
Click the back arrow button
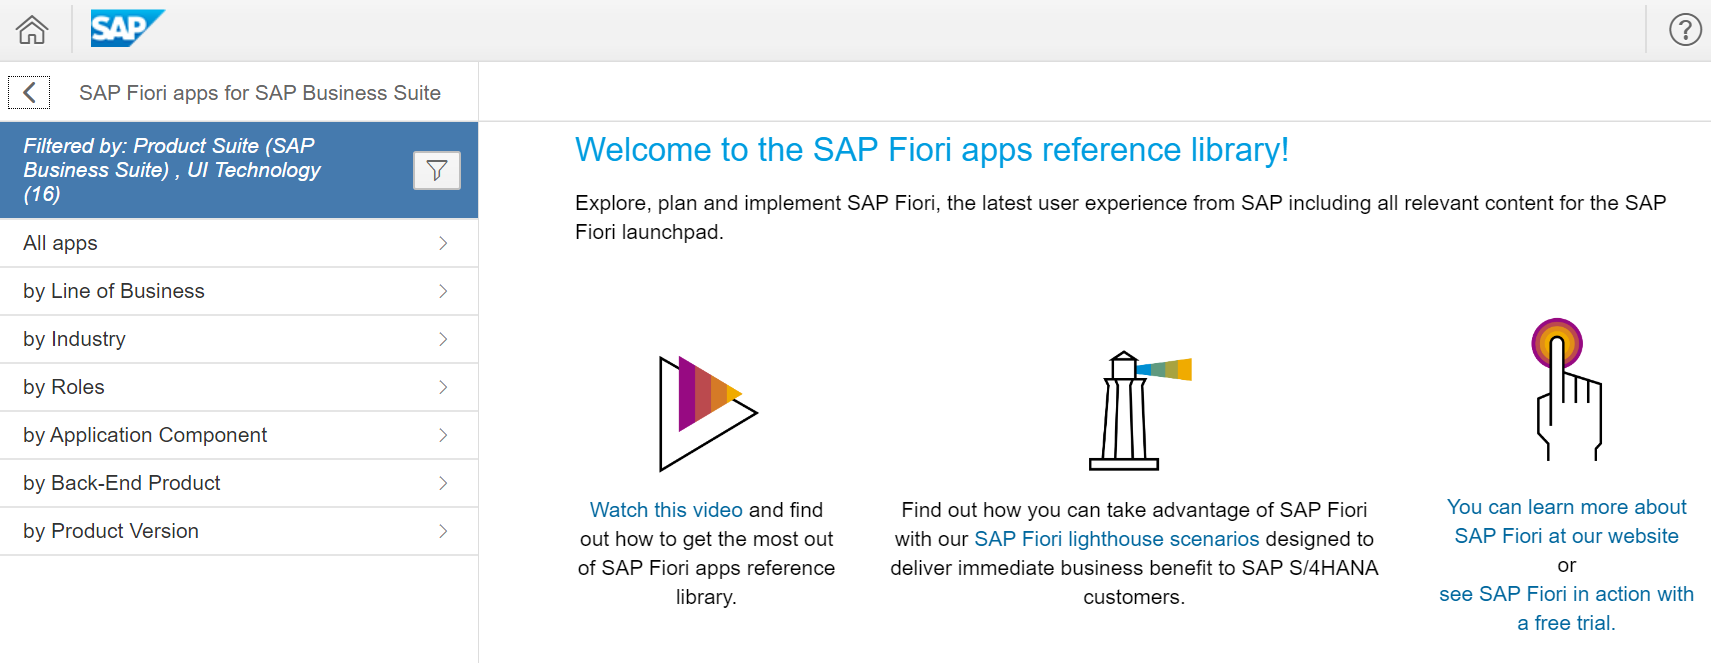coord(29,93)
